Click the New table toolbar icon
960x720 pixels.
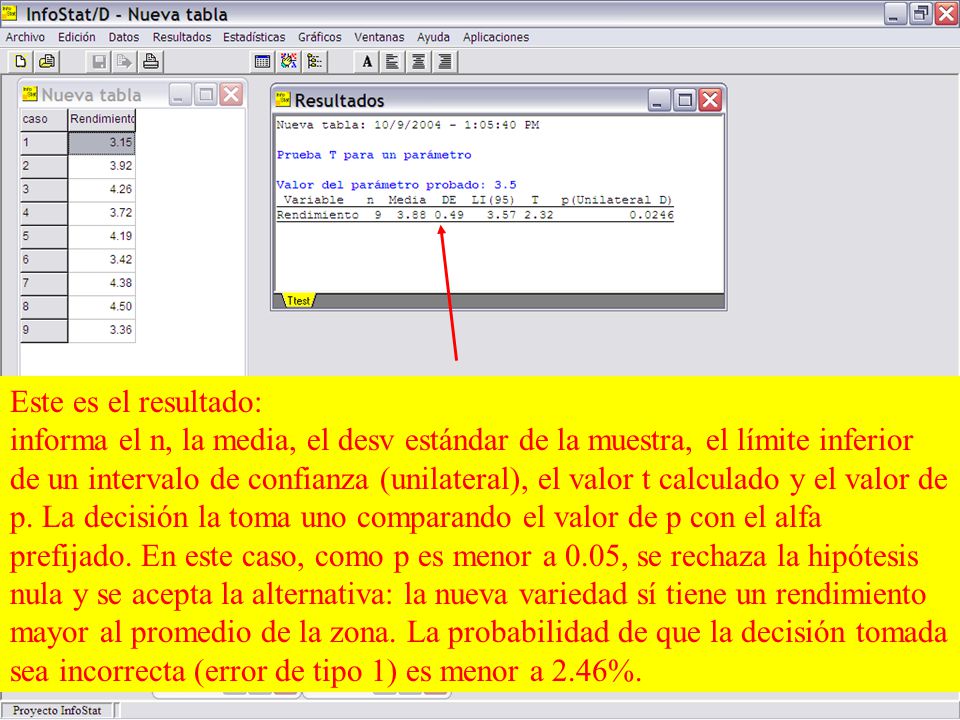pos(21,61)
